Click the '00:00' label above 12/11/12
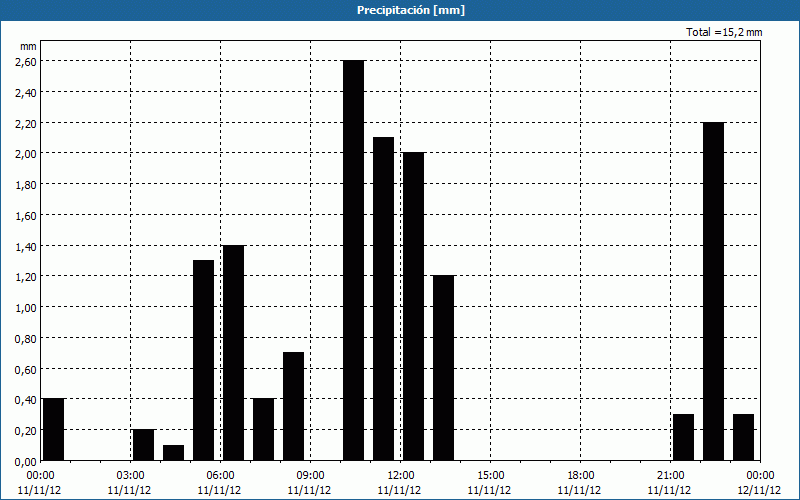The width and height of the screenshot is (800, 500). [760, 476]
